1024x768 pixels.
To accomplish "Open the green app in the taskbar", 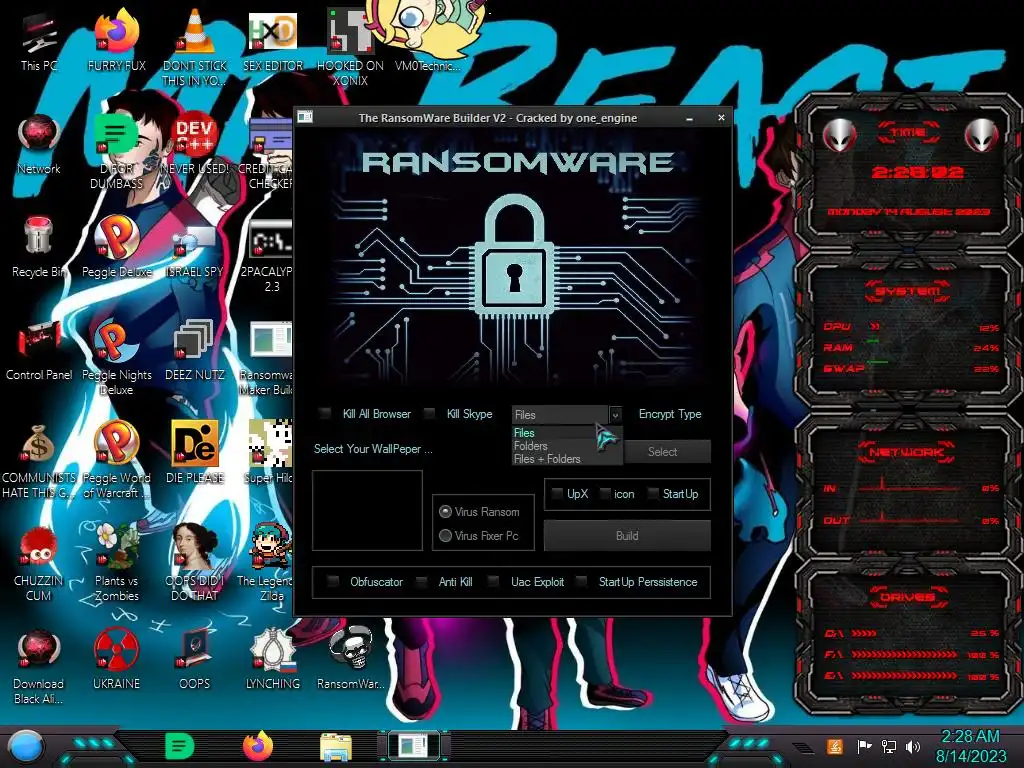I will click(179, 746).
